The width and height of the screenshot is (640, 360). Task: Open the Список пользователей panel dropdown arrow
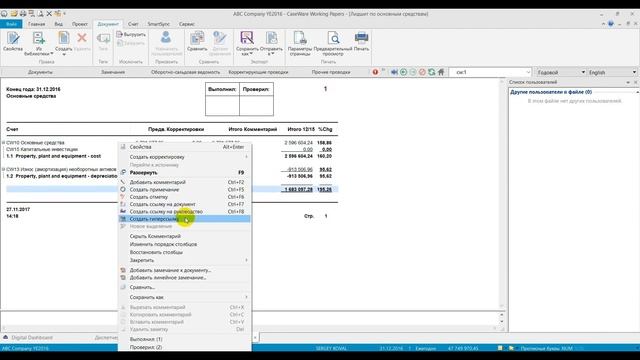point(628,82)
